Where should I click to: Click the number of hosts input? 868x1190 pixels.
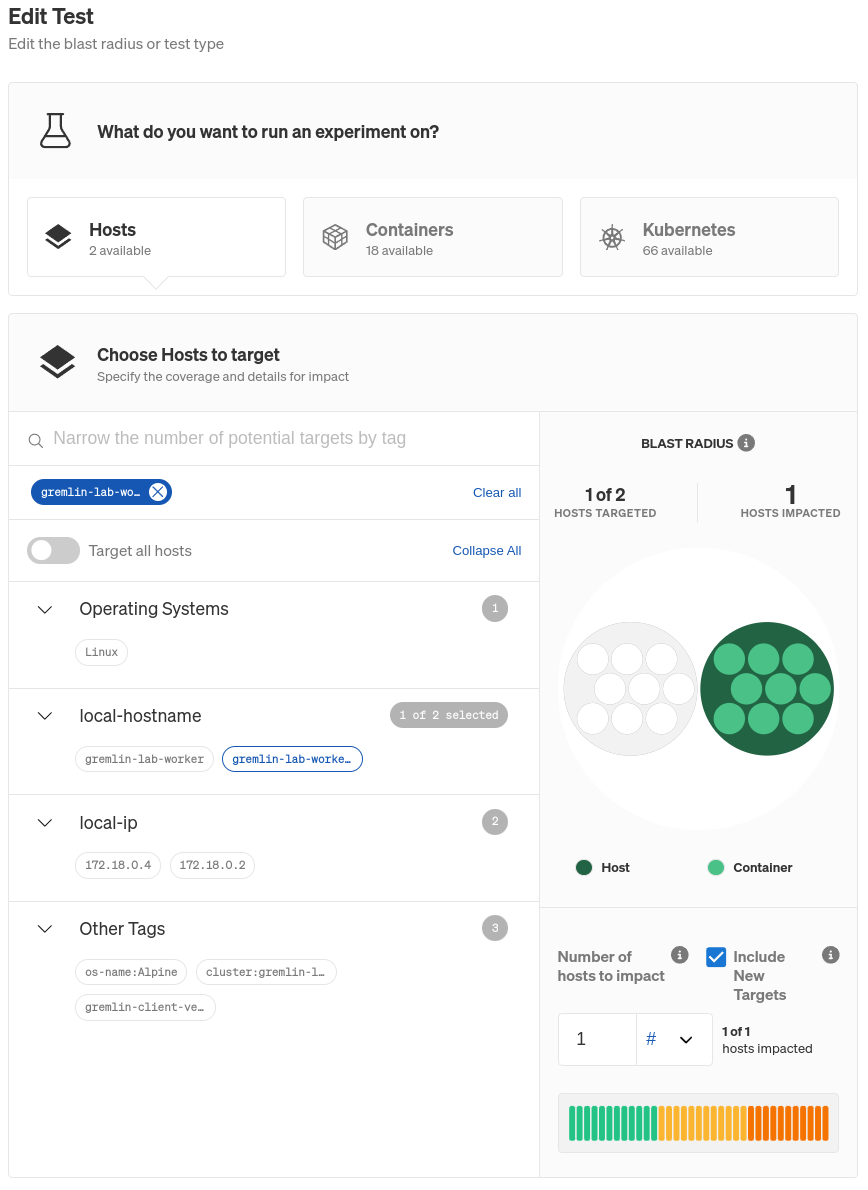click(597, 1039)
